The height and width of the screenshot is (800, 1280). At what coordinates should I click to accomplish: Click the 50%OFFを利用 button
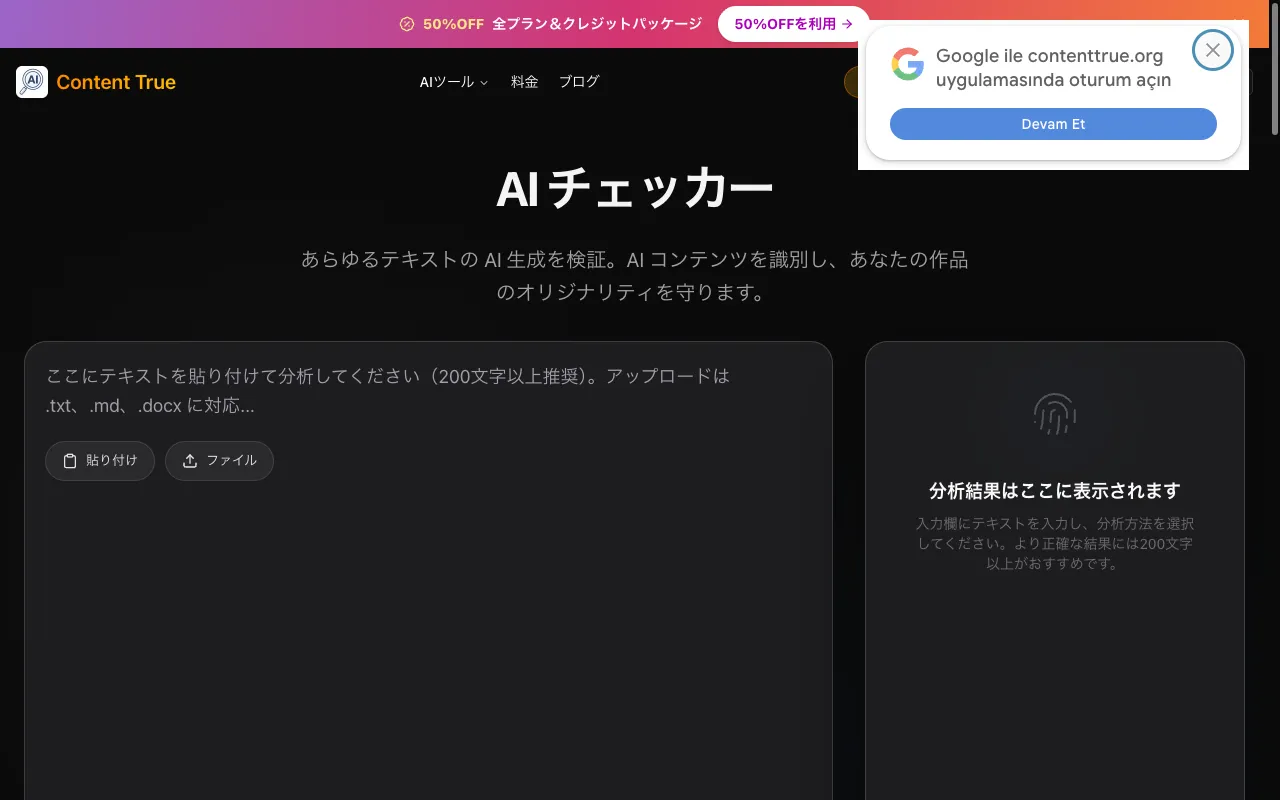(793, 24)
